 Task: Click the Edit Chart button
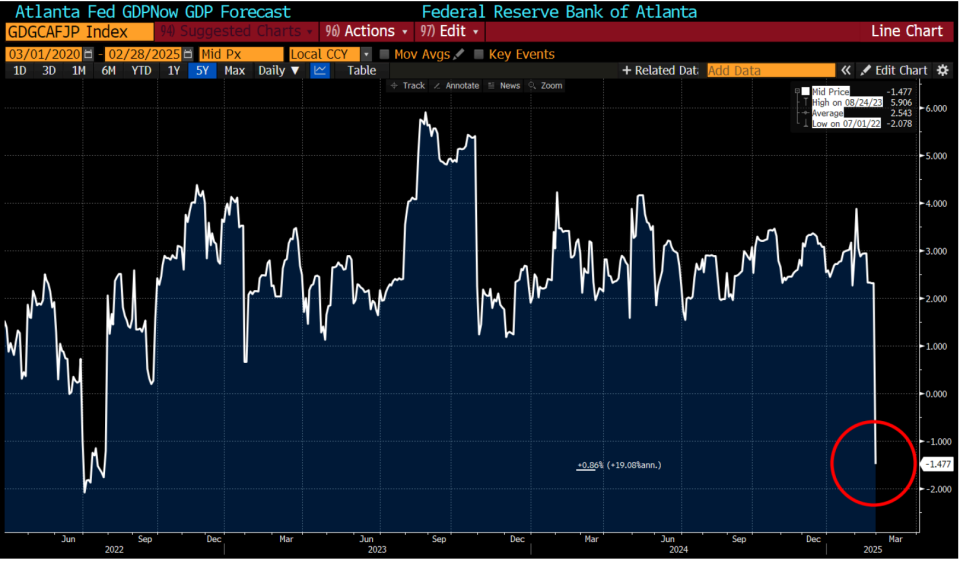pos(894,70)
